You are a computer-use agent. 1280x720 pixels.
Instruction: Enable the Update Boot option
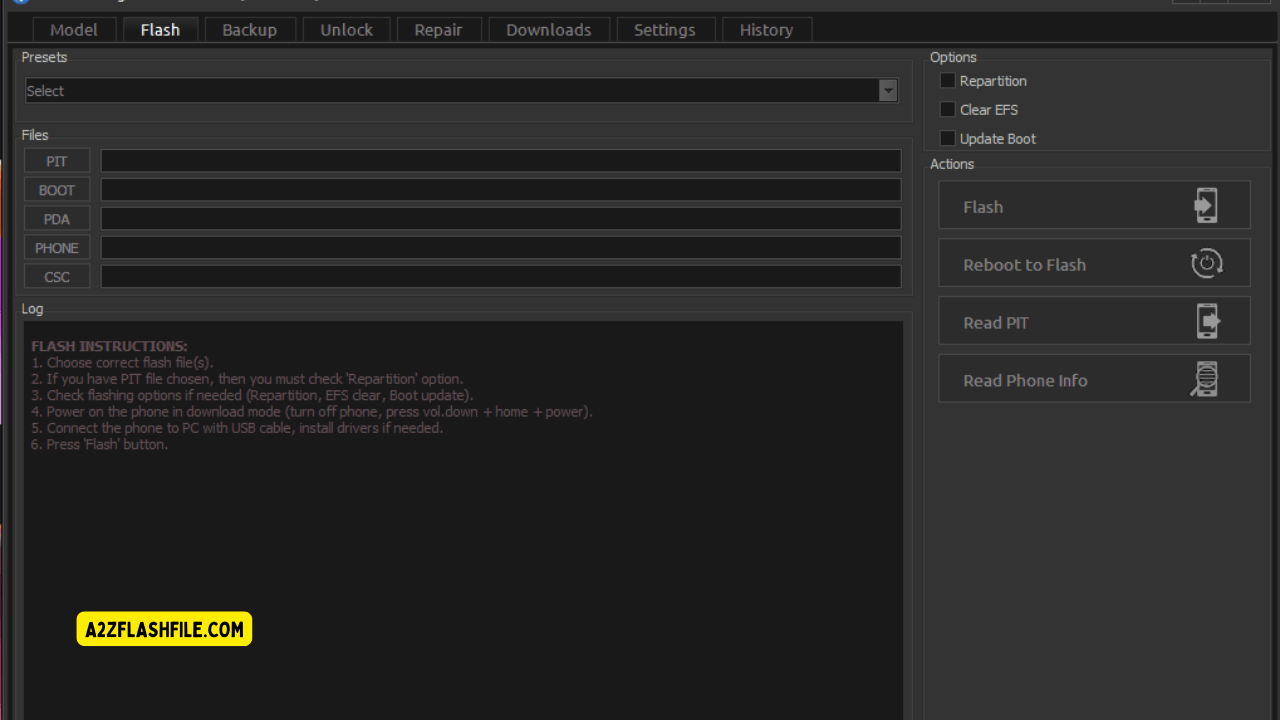tap(947, 138)
